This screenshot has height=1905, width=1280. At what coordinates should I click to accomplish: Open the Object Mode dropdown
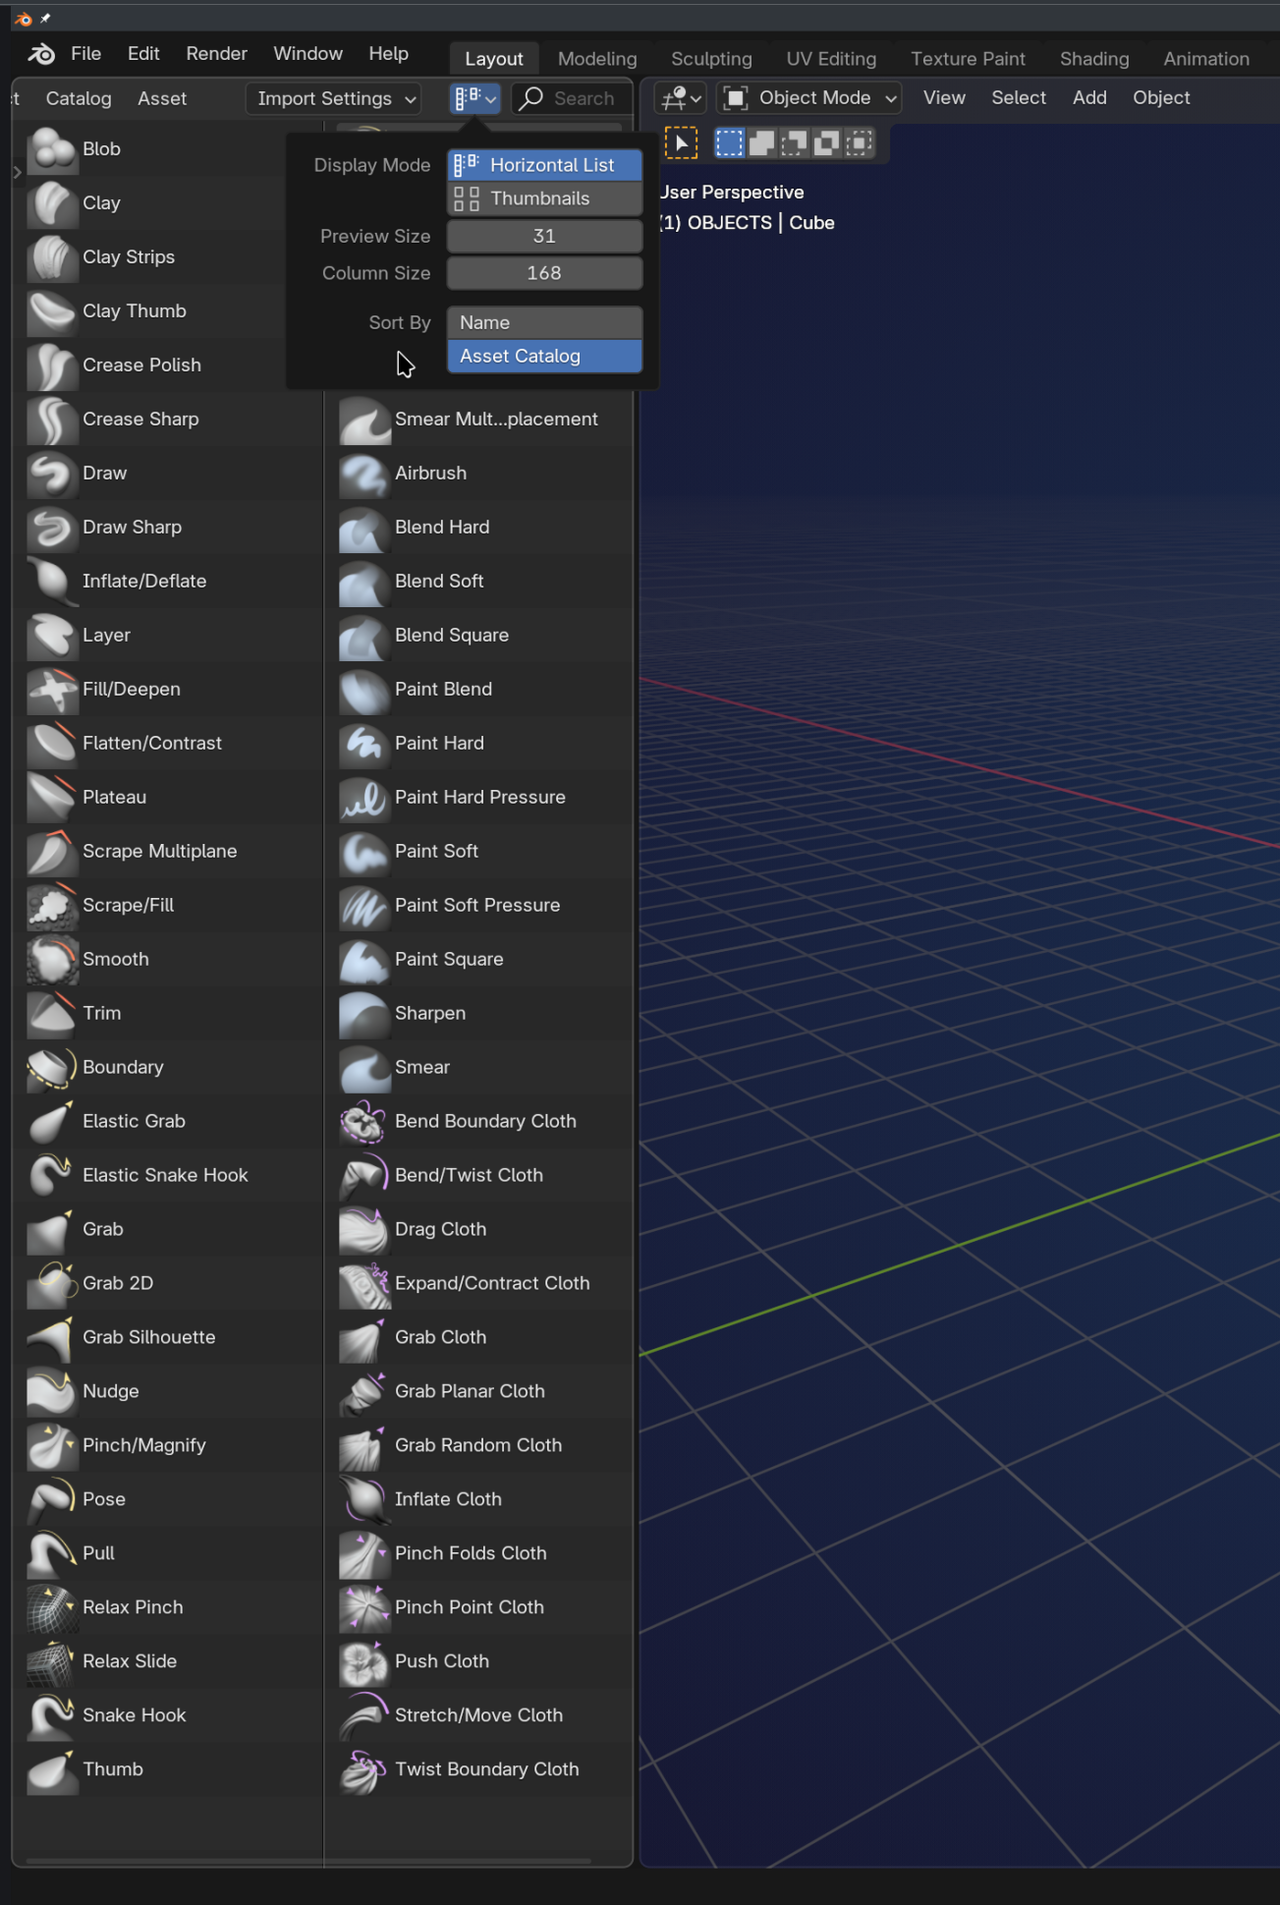pos(809,98)
